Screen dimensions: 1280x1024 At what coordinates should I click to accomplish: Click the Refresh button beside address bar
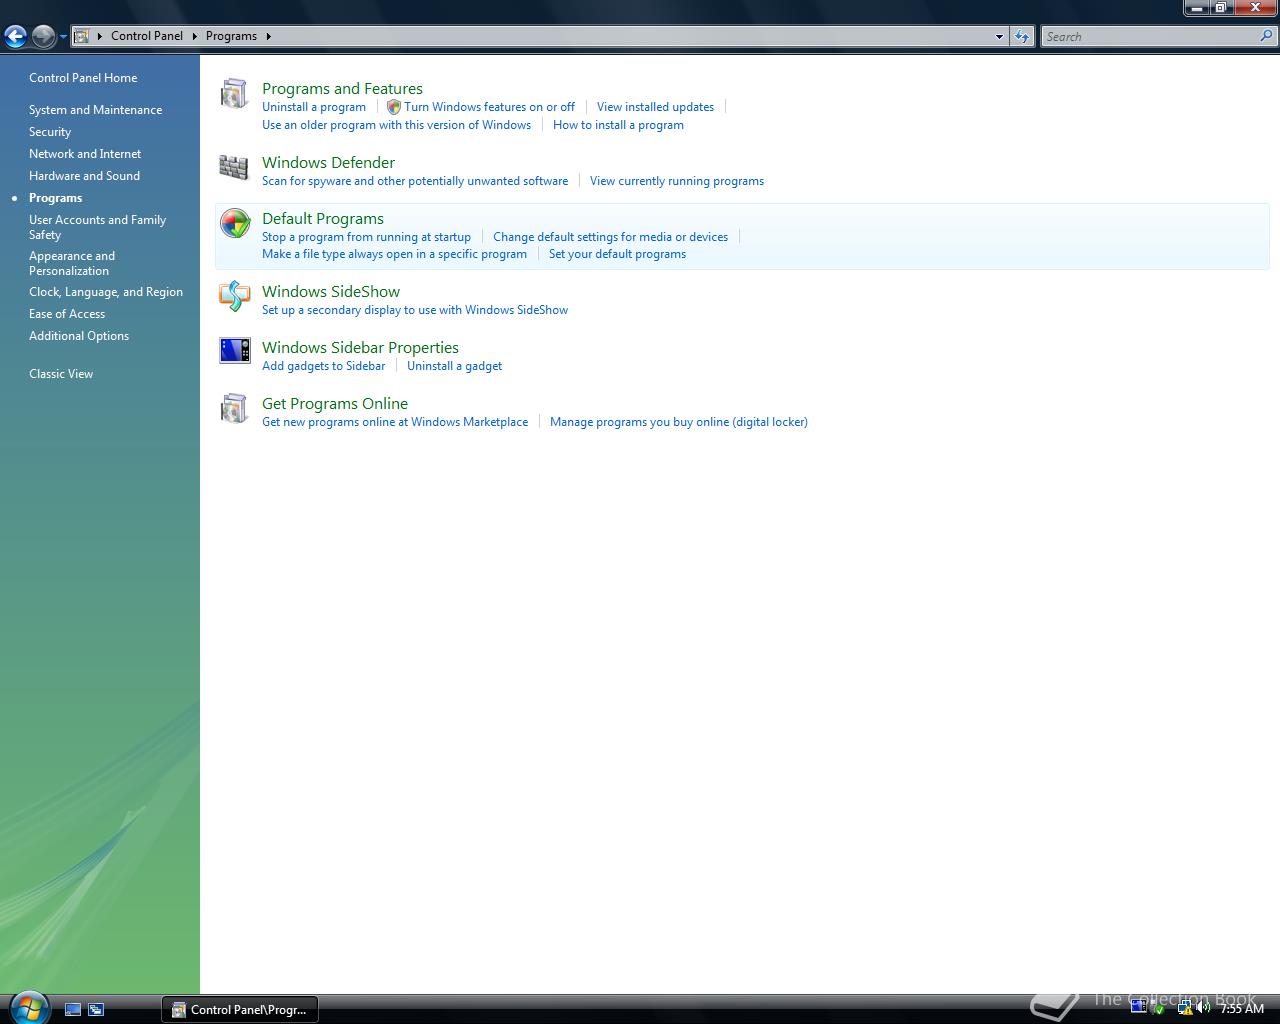(1021, 36)
